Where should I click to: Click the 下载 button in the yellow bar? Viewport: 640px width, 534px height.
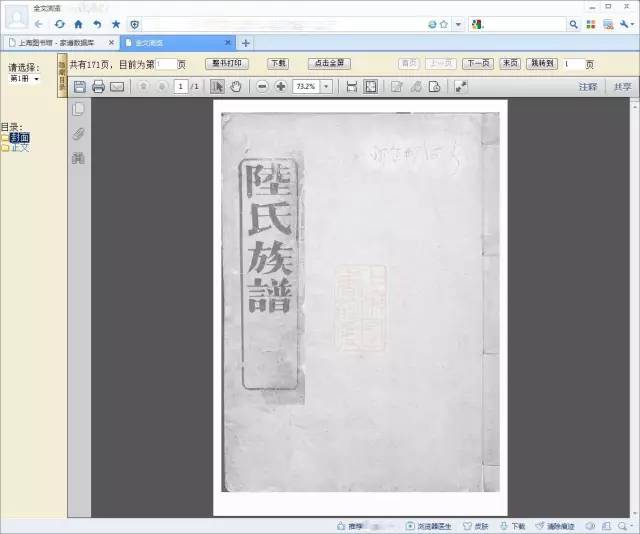[278, 64]
